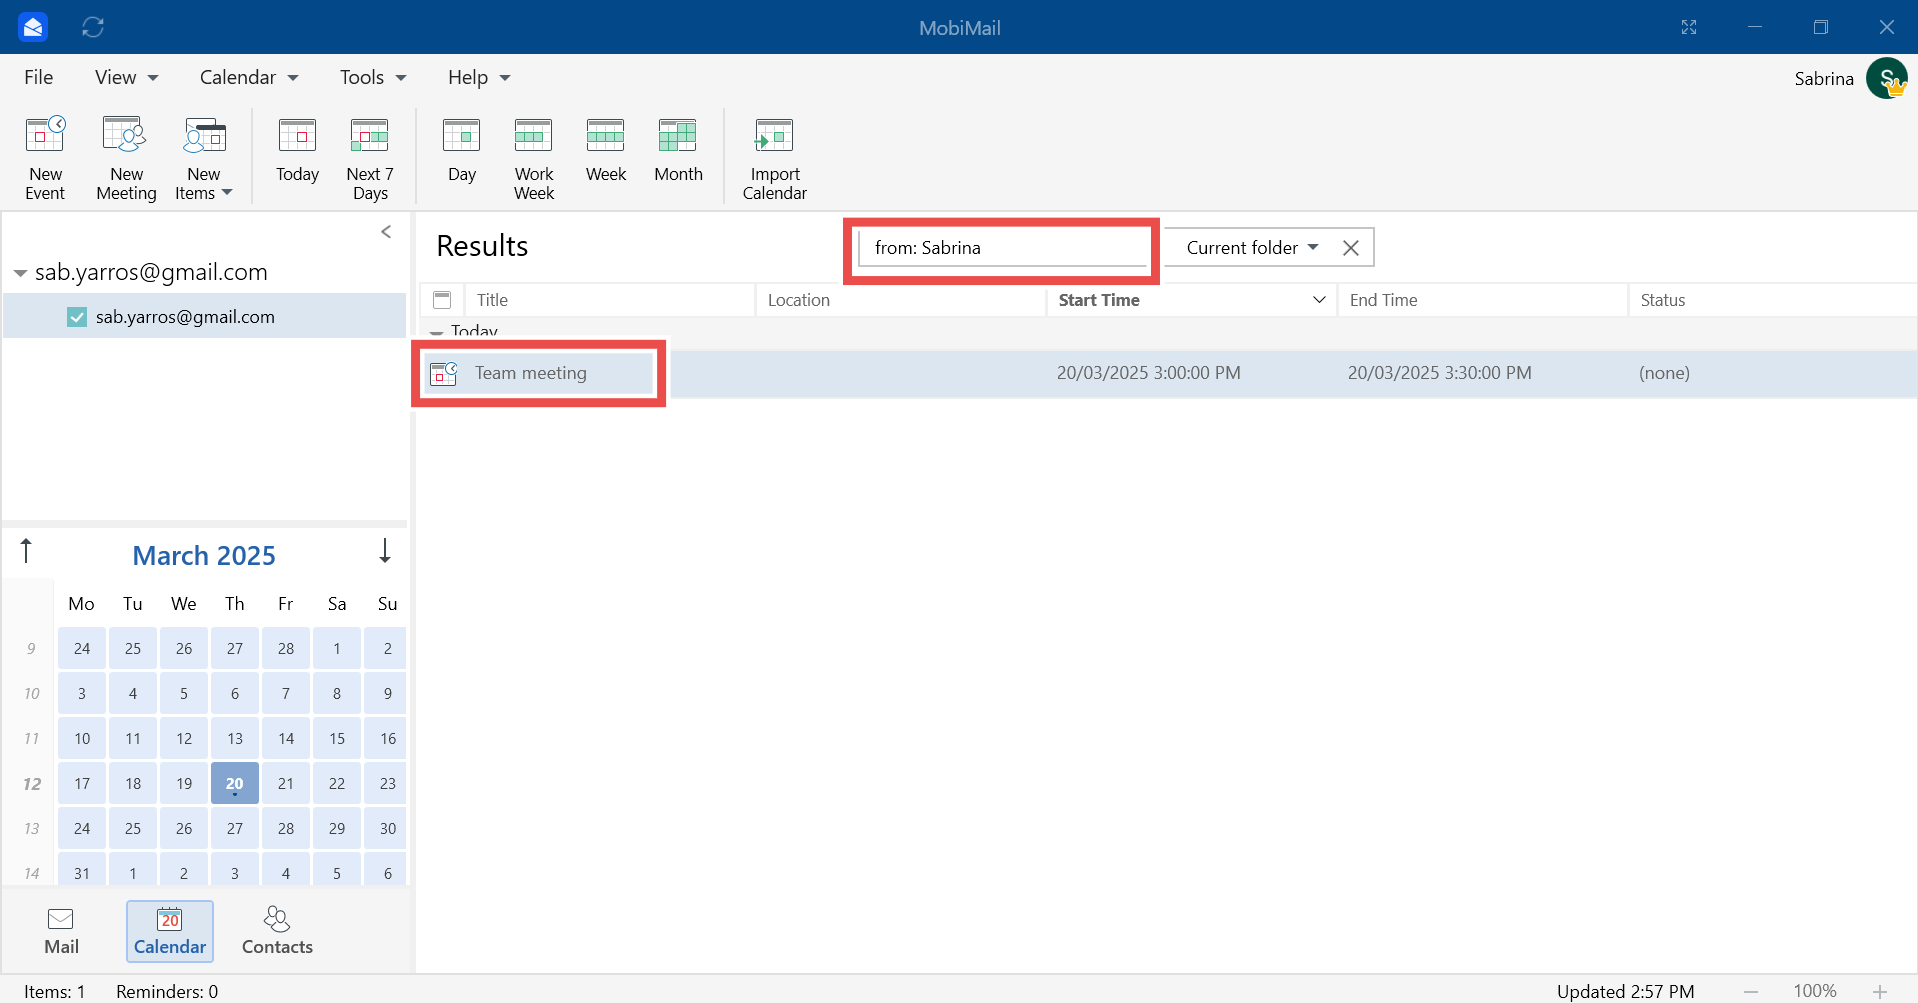Click the Results heading
The height and width of the screenshot is (1003, 1918).
[482, 247]
